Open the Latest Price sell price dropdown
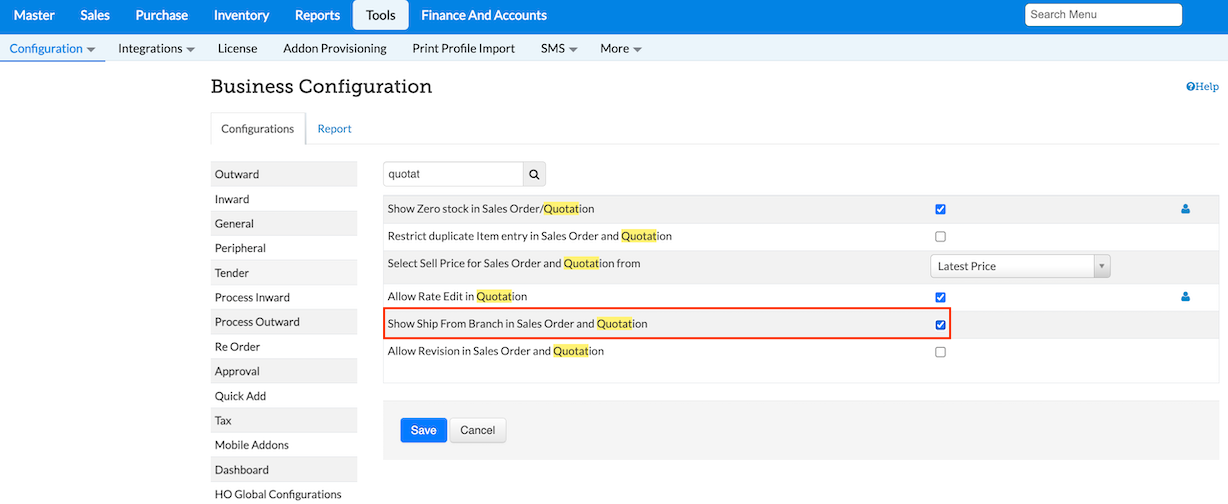 [1020, 266]
